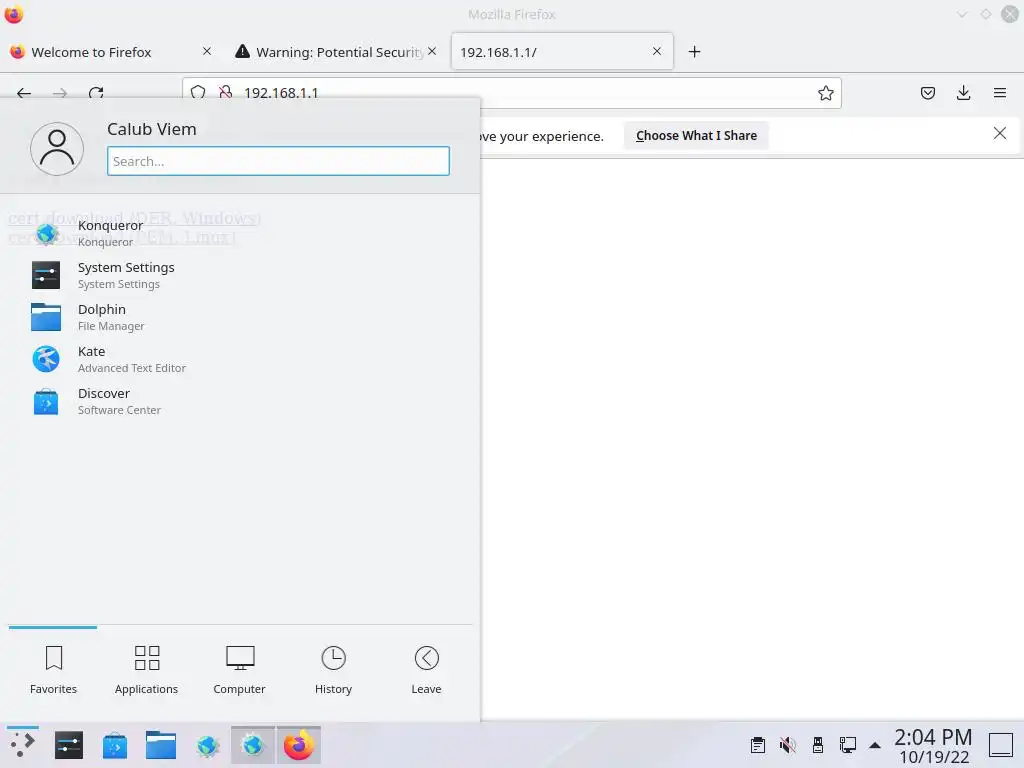Close the 192.168.1.1/ tab
The height and width of the screenshot is (768, 1024).
(657, 51)
